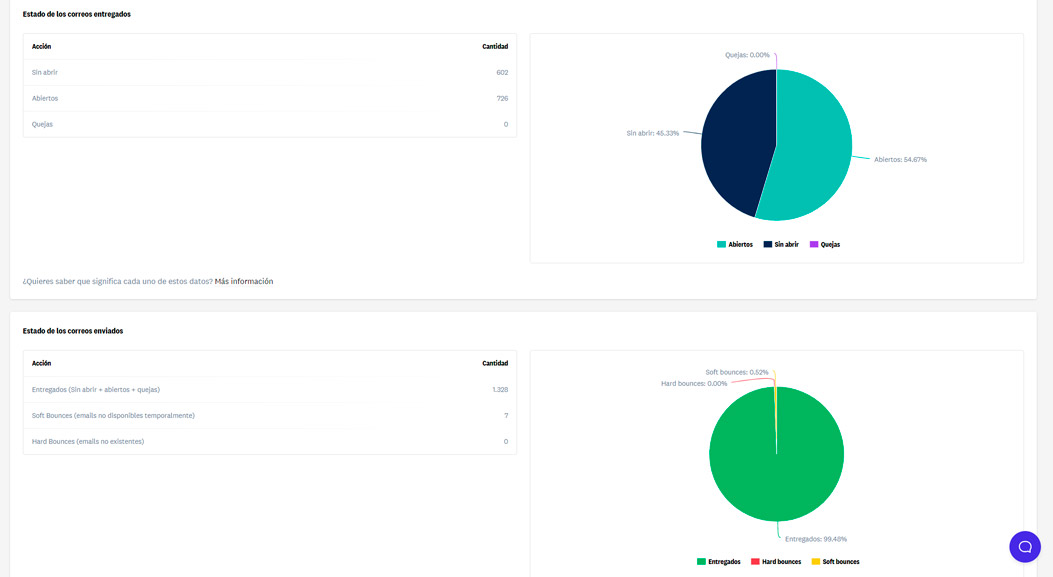Open the 'Más información' link
The height and width of the screenshot is (577, 1053).
[244, 281]
